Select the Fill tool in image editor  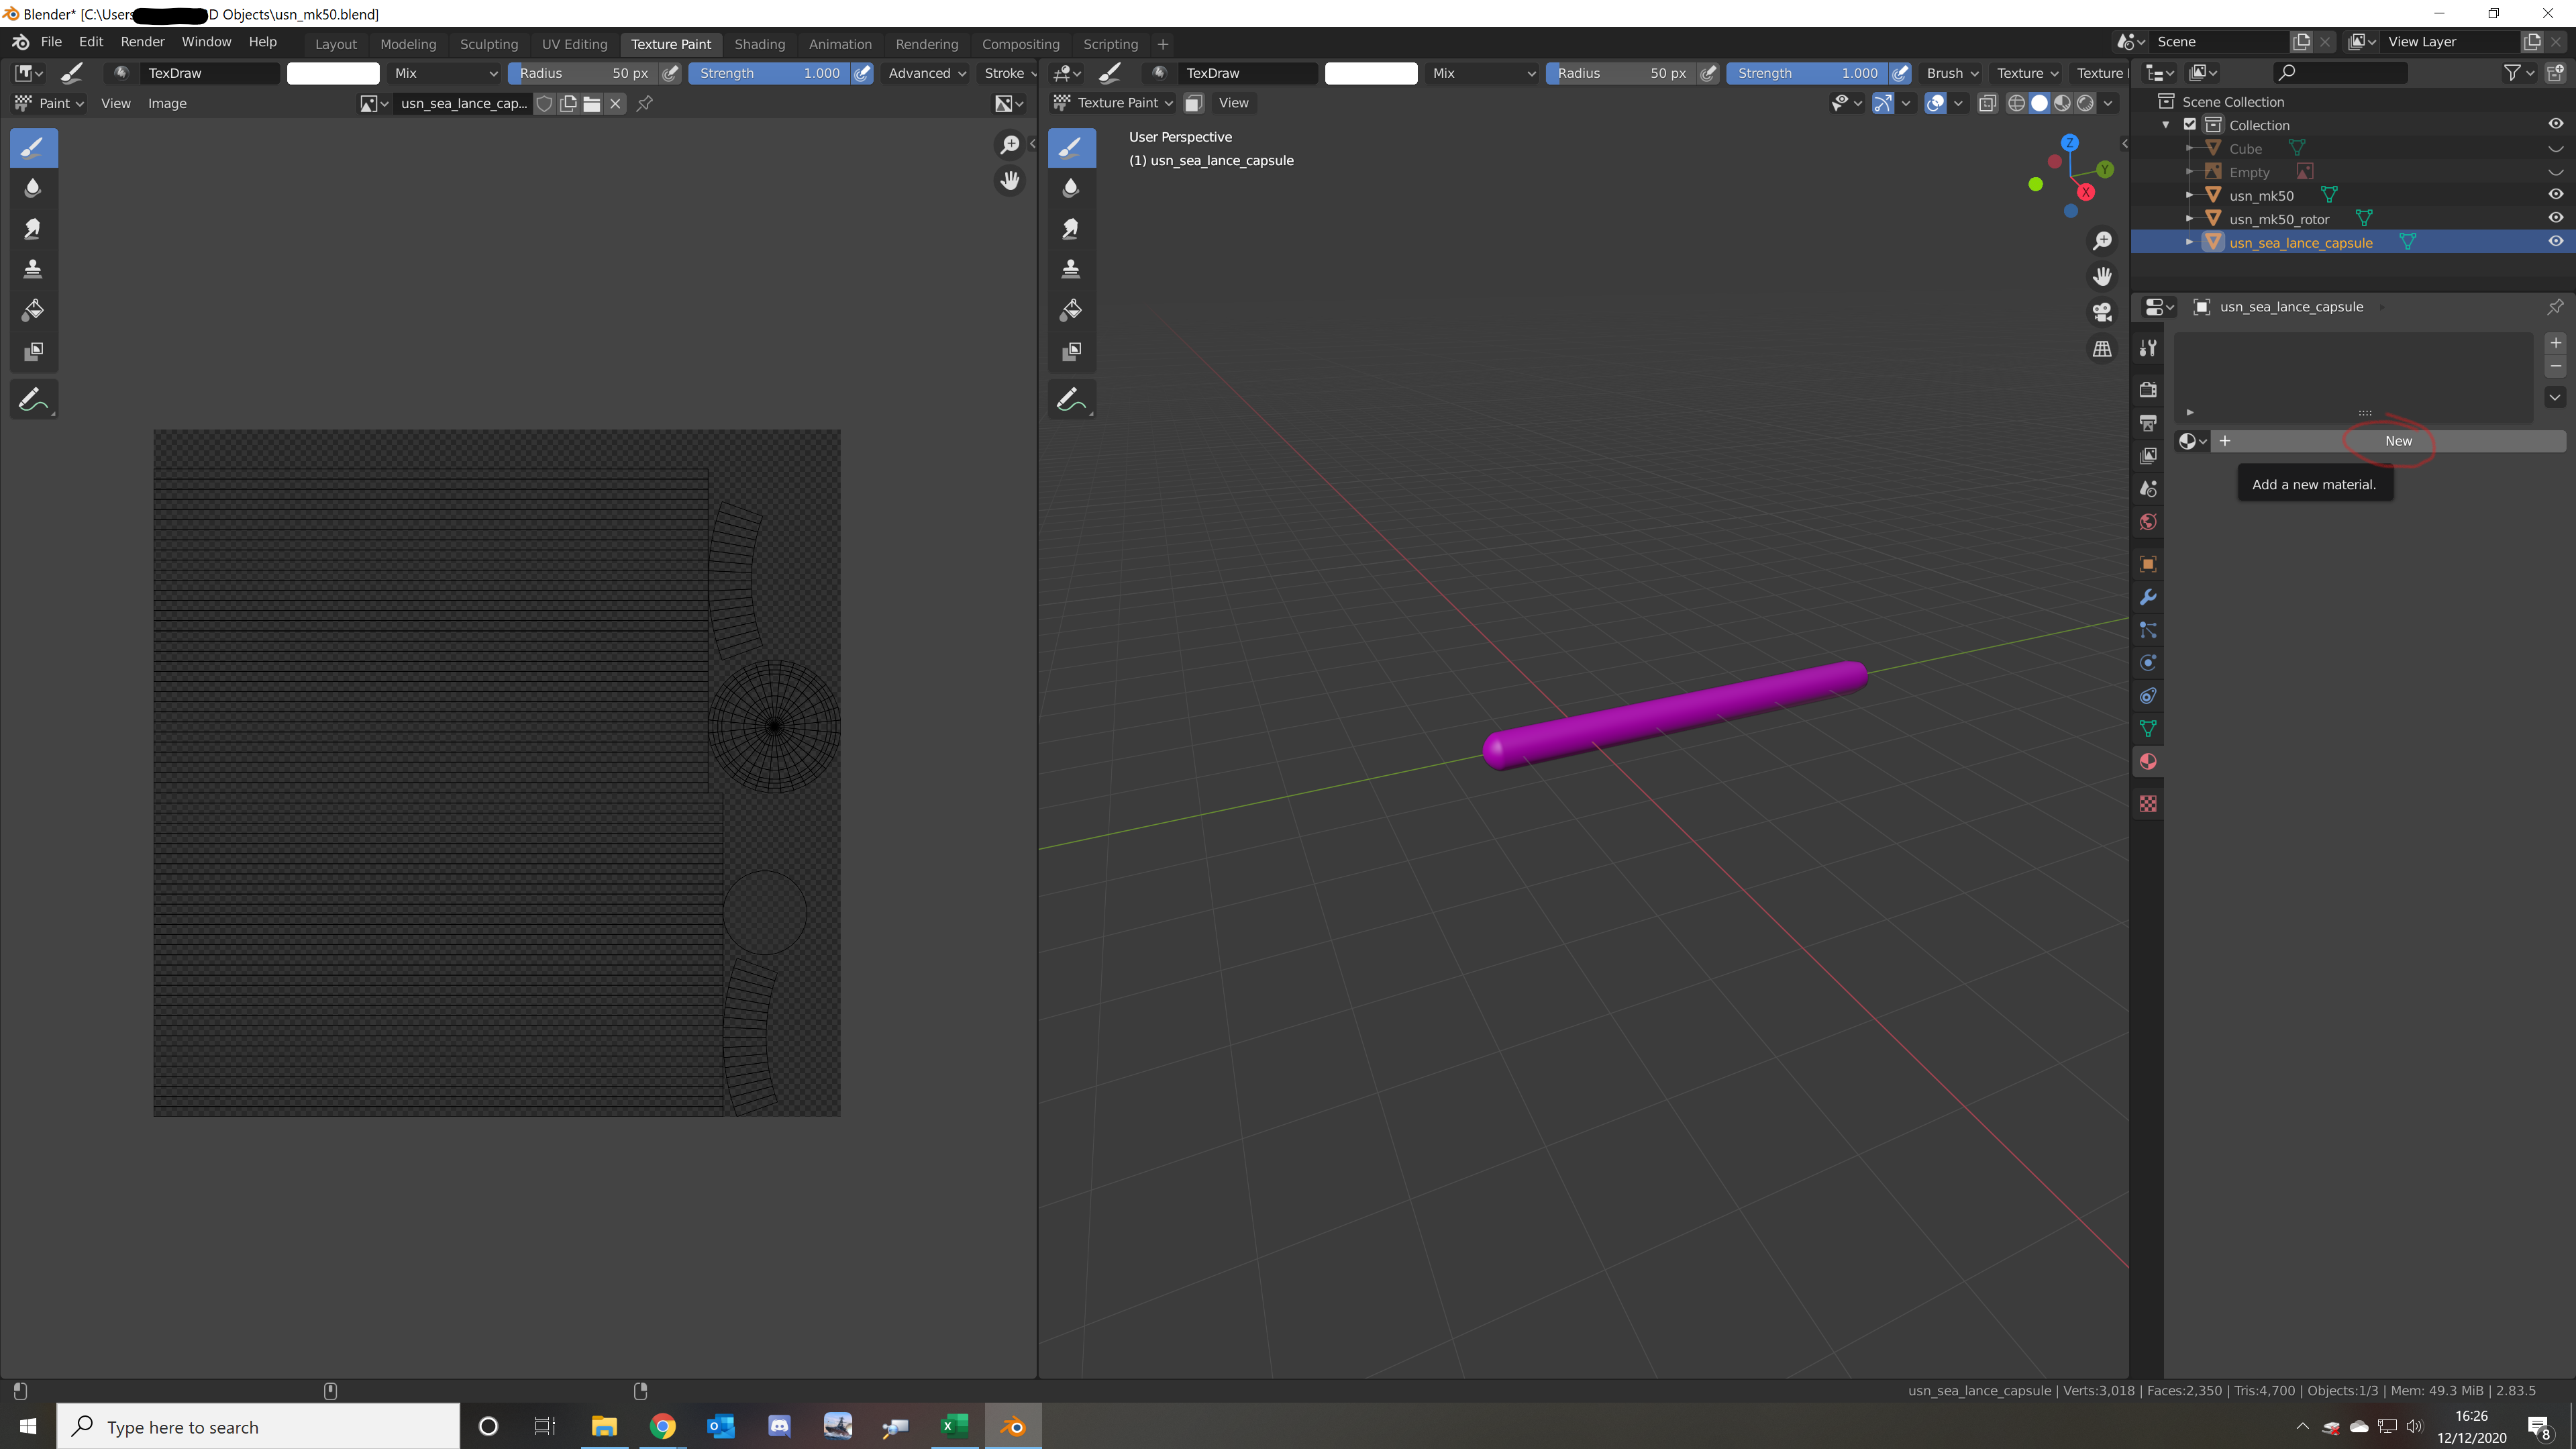coord(32,310)
